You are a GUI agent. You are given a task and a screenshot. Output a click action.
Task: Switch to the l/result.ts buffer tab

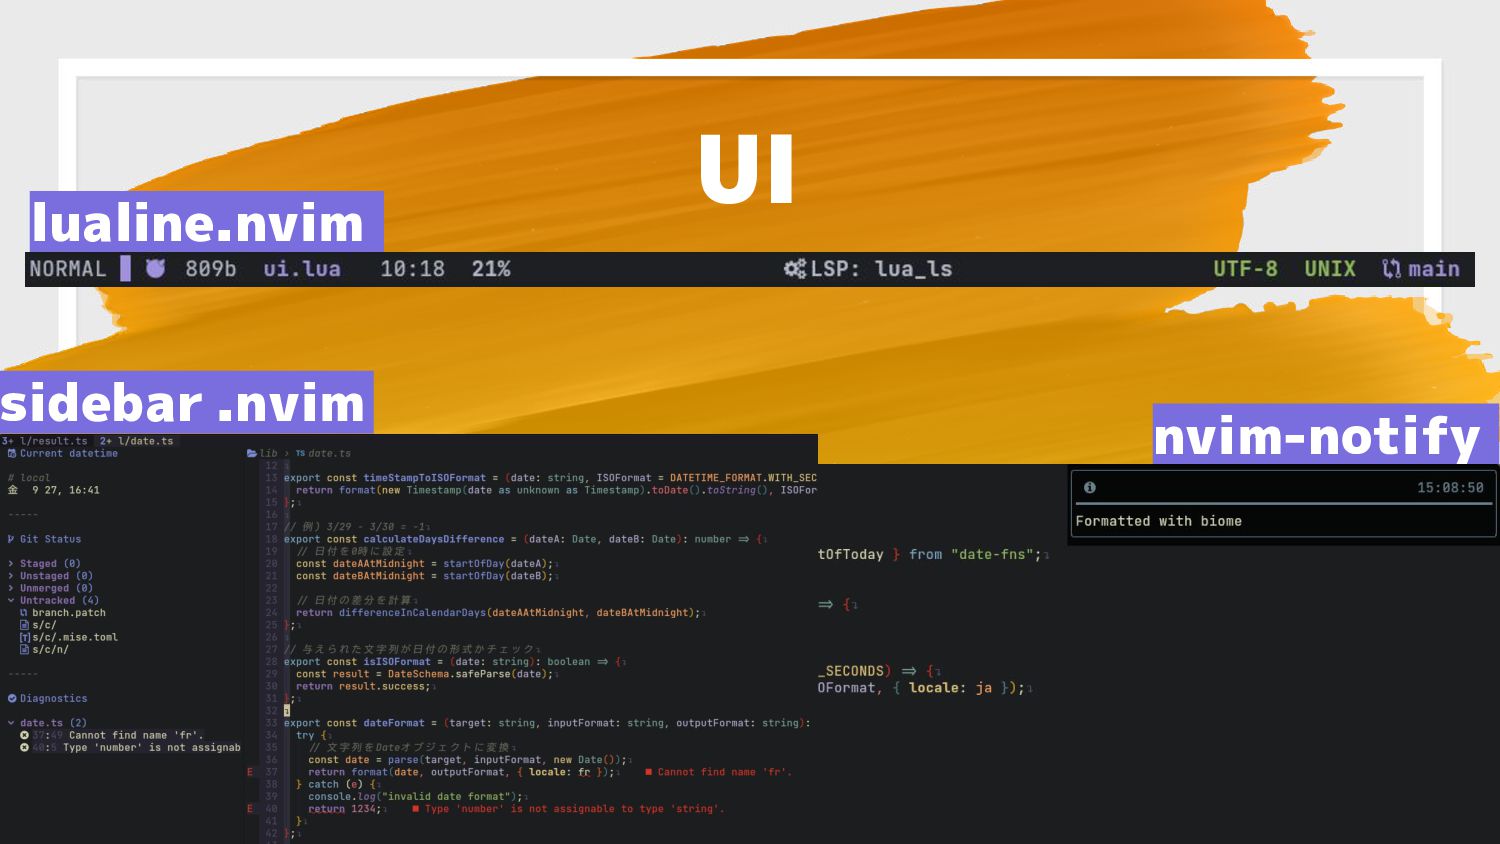tap(46, 441)
